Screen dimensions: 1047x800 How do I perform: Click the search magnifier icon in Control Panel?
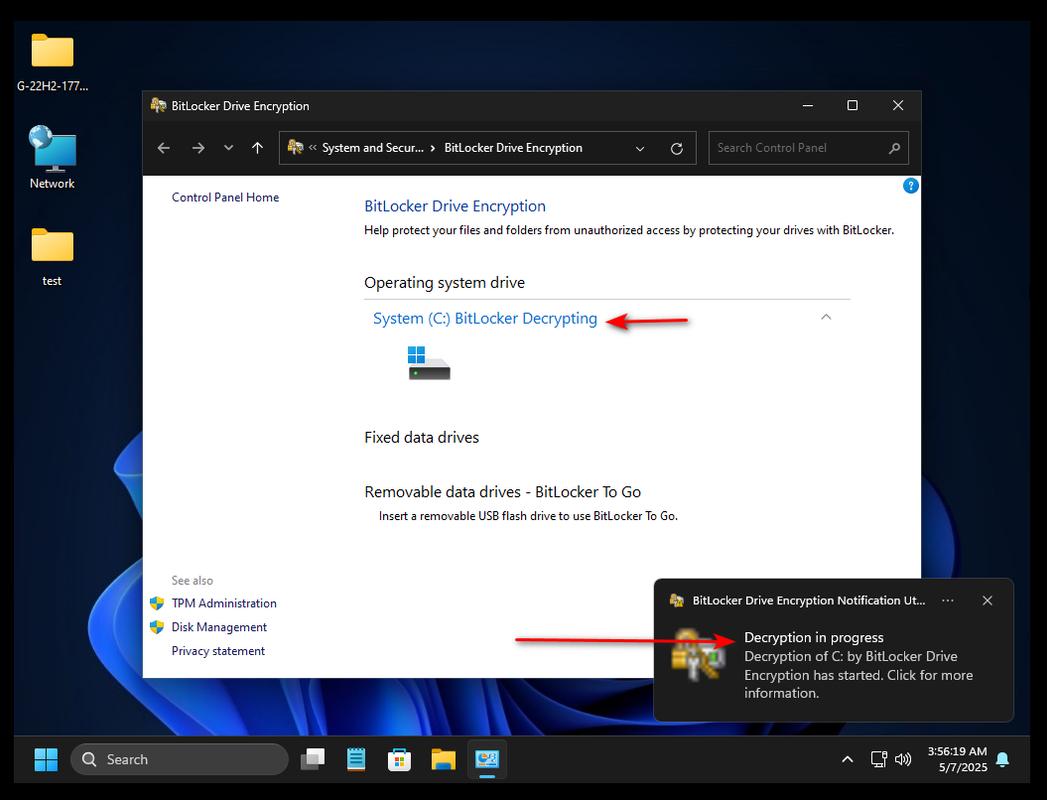(894, 148)
